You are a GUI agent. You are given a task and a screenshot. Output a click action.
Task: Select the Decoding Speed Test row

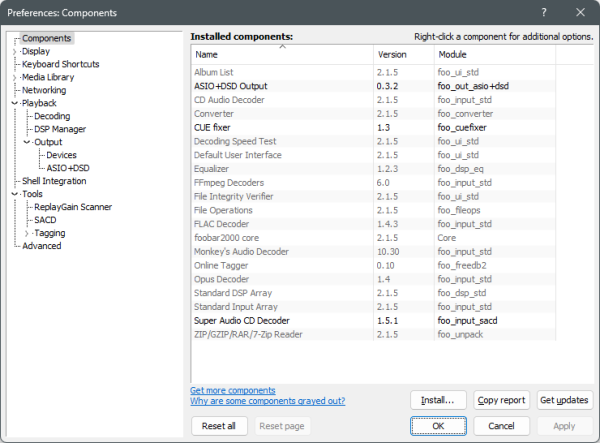click(x=373, y=141)
